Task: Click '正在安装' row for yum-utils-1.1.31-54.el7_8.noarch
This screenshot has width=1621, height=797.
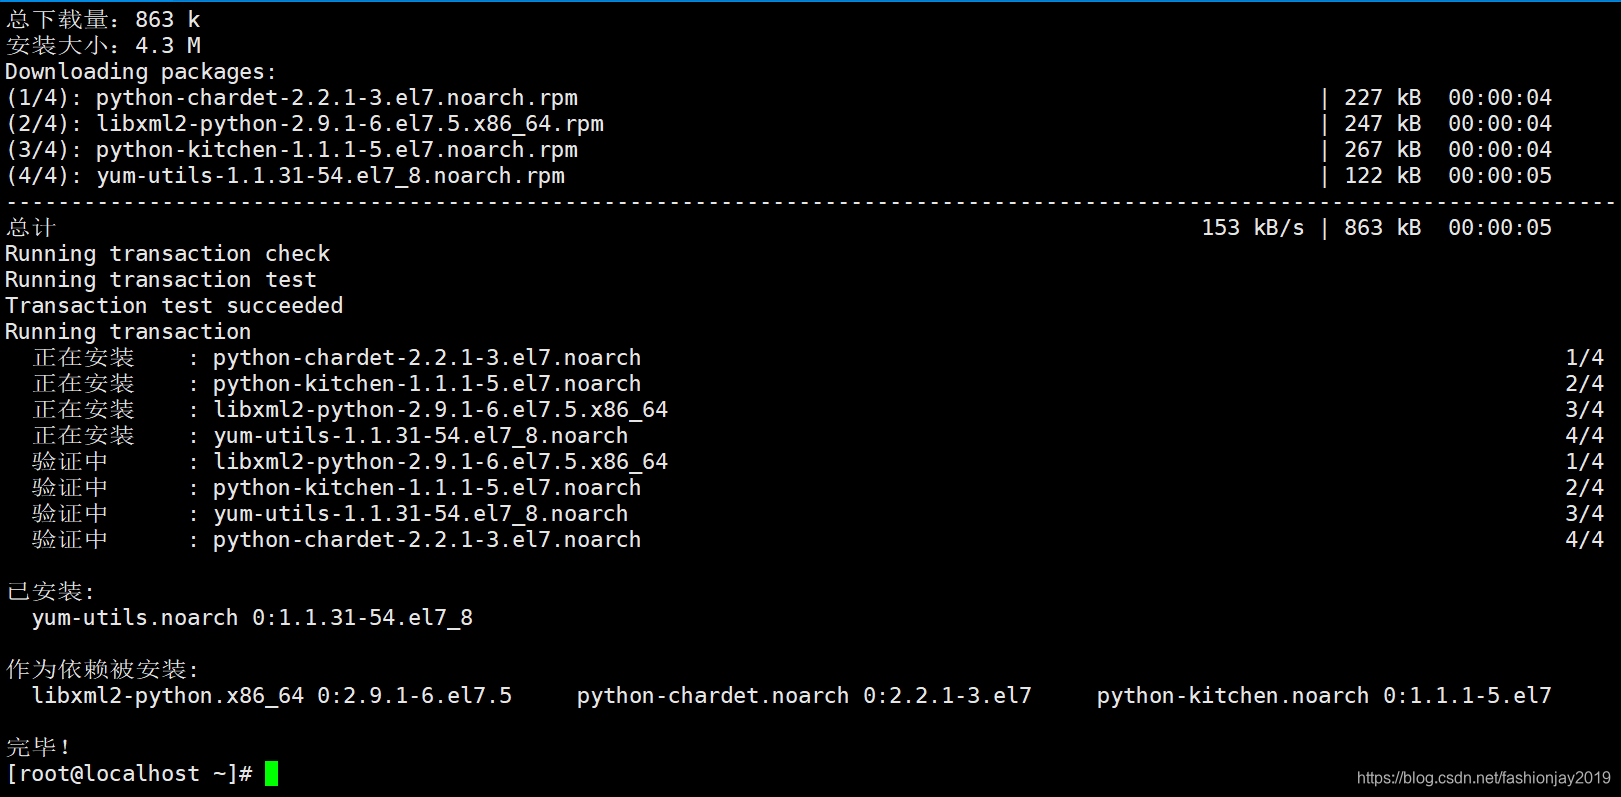Action: 819,436
